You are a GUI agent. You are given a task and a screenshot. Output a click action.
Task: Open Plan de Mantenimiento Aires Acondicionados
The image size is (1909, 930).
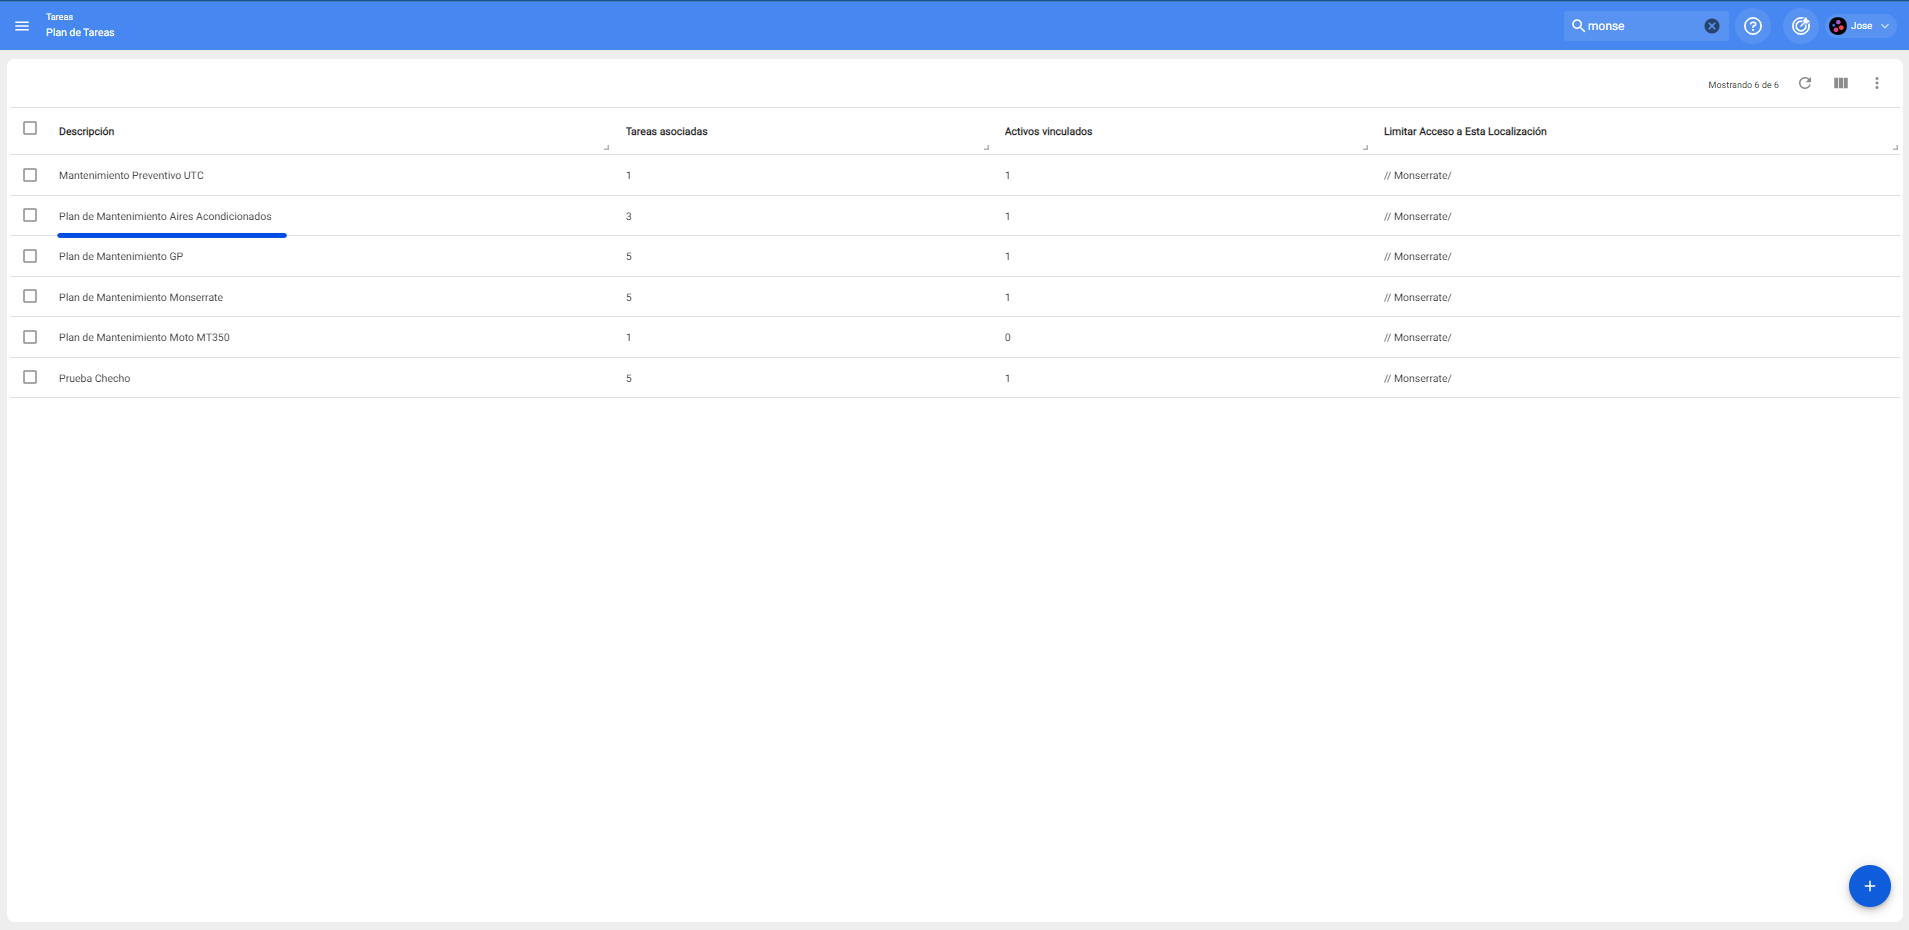(x=165, y=216)
